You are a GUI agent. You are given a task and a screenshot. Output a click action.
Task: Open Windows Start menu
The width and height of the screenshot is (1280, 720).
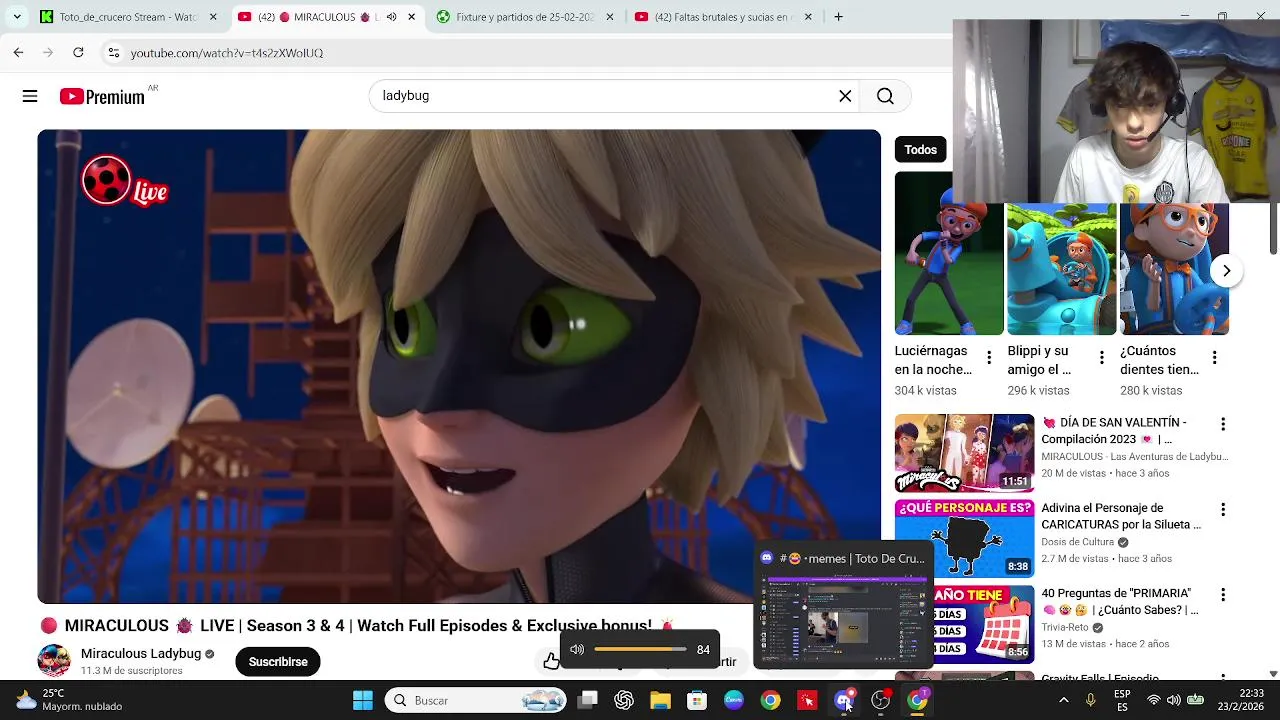click(363, 700)
